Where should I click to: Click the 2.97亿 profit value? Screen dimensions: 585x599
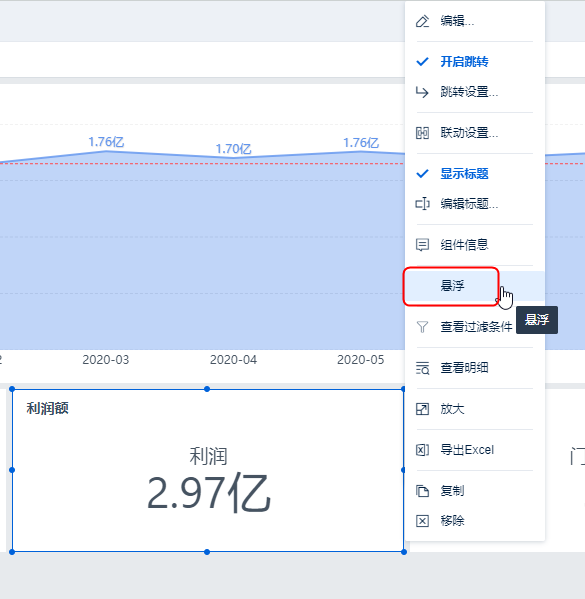point(209,493)
